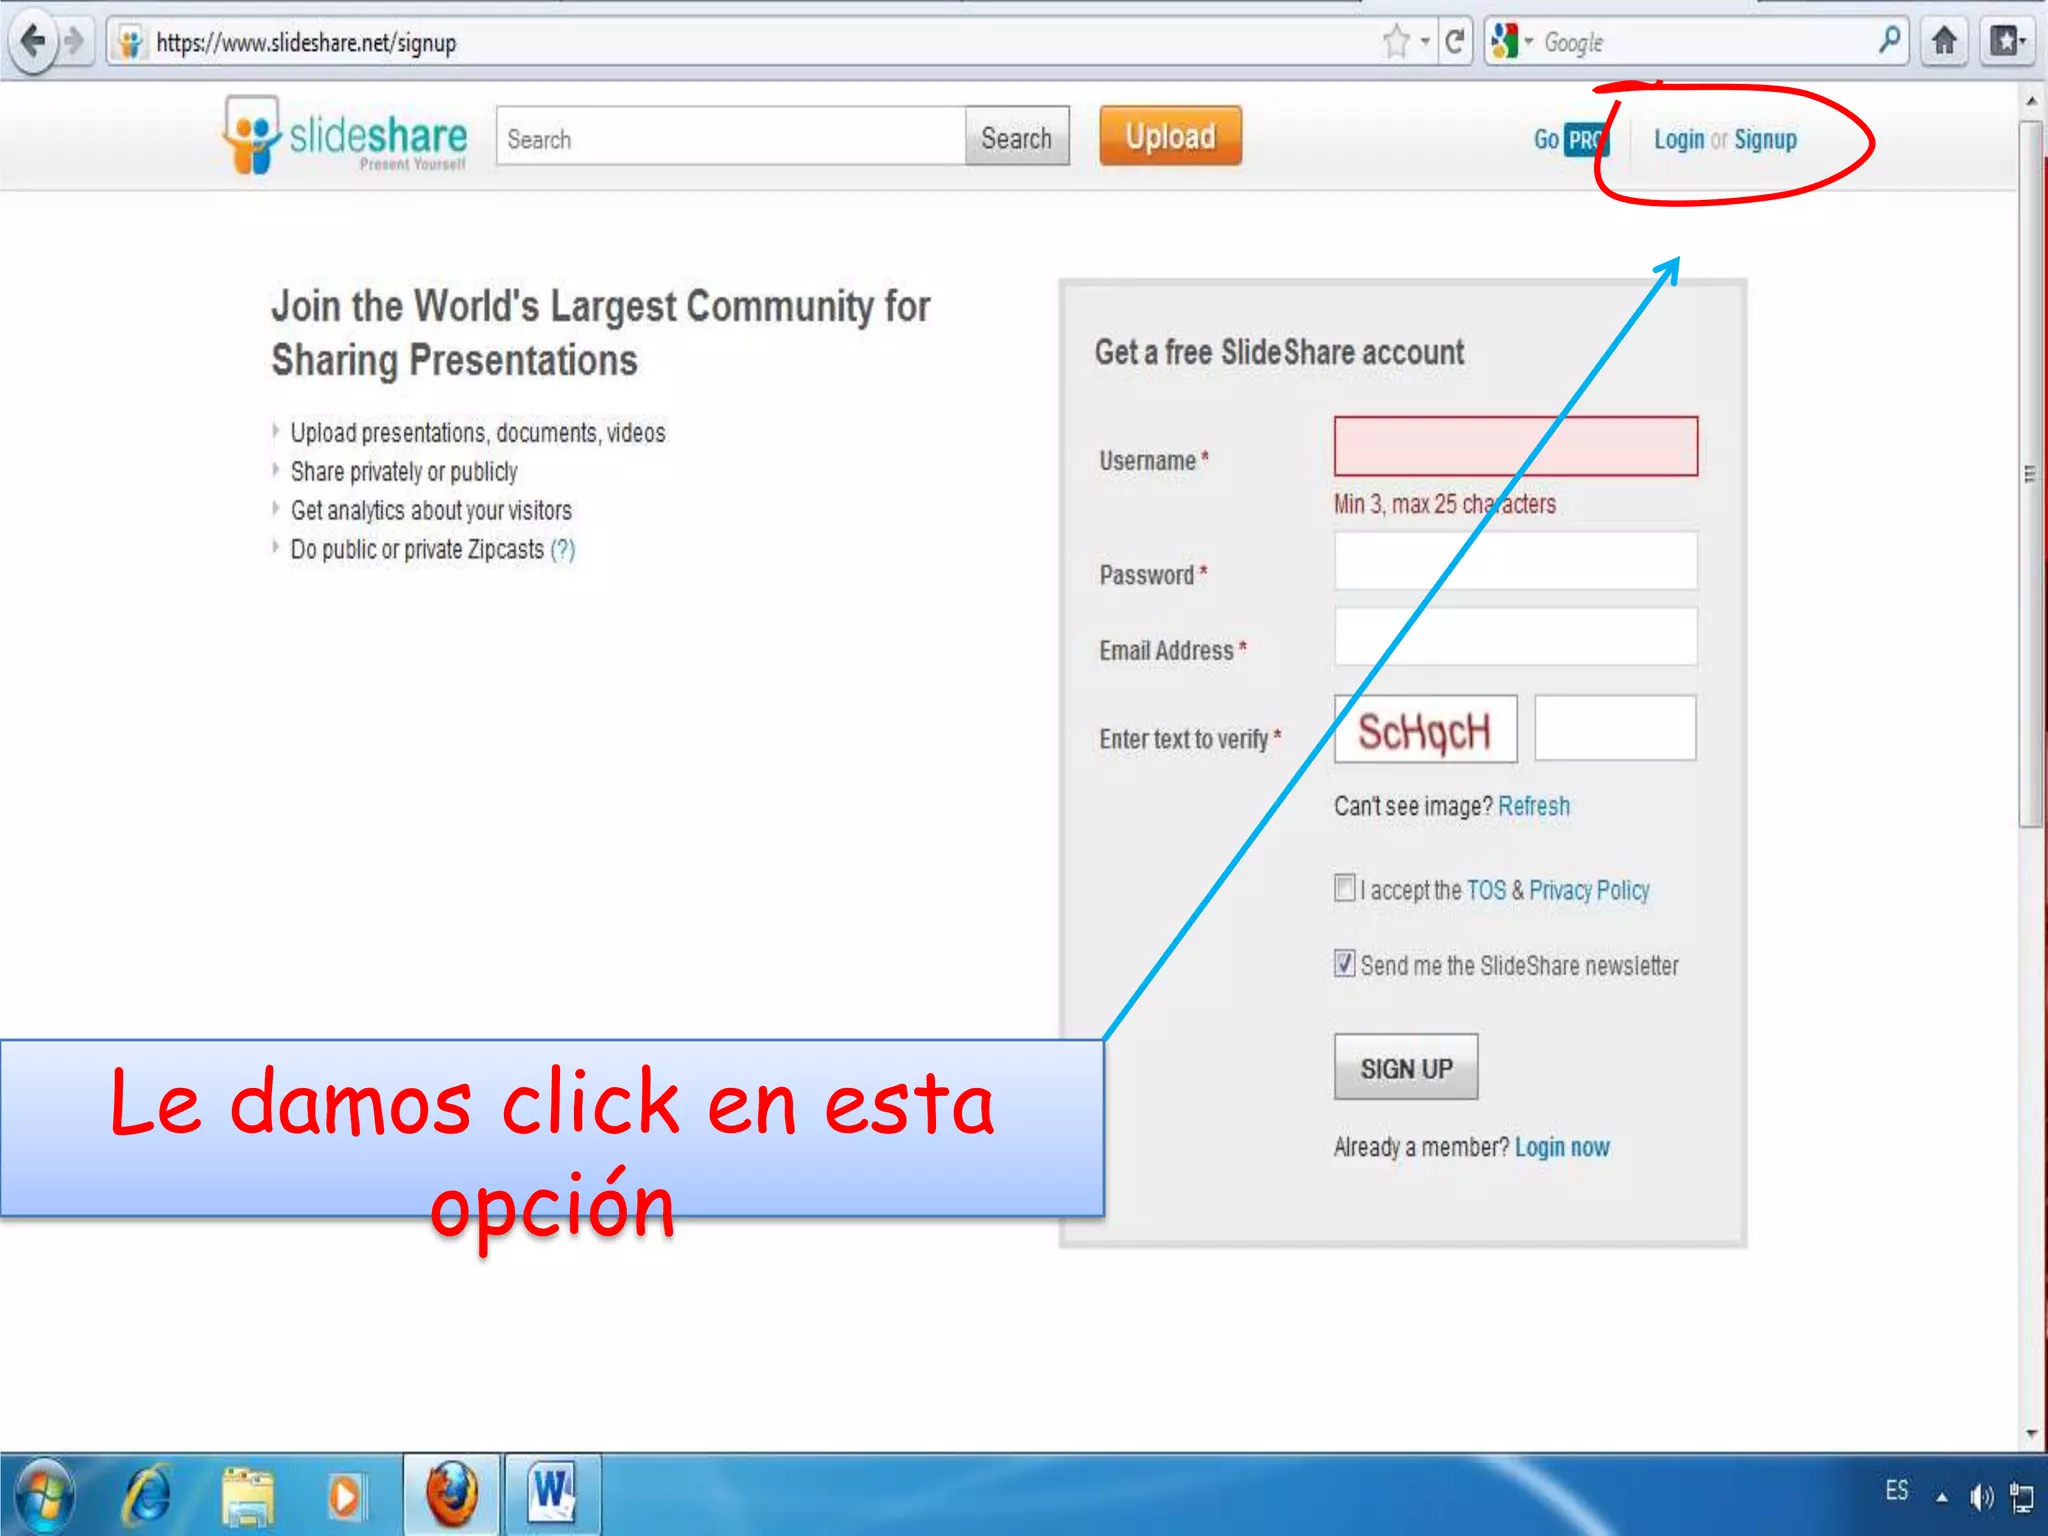
Task: Click the volume speaker tray icon
Action: 1981,1497
